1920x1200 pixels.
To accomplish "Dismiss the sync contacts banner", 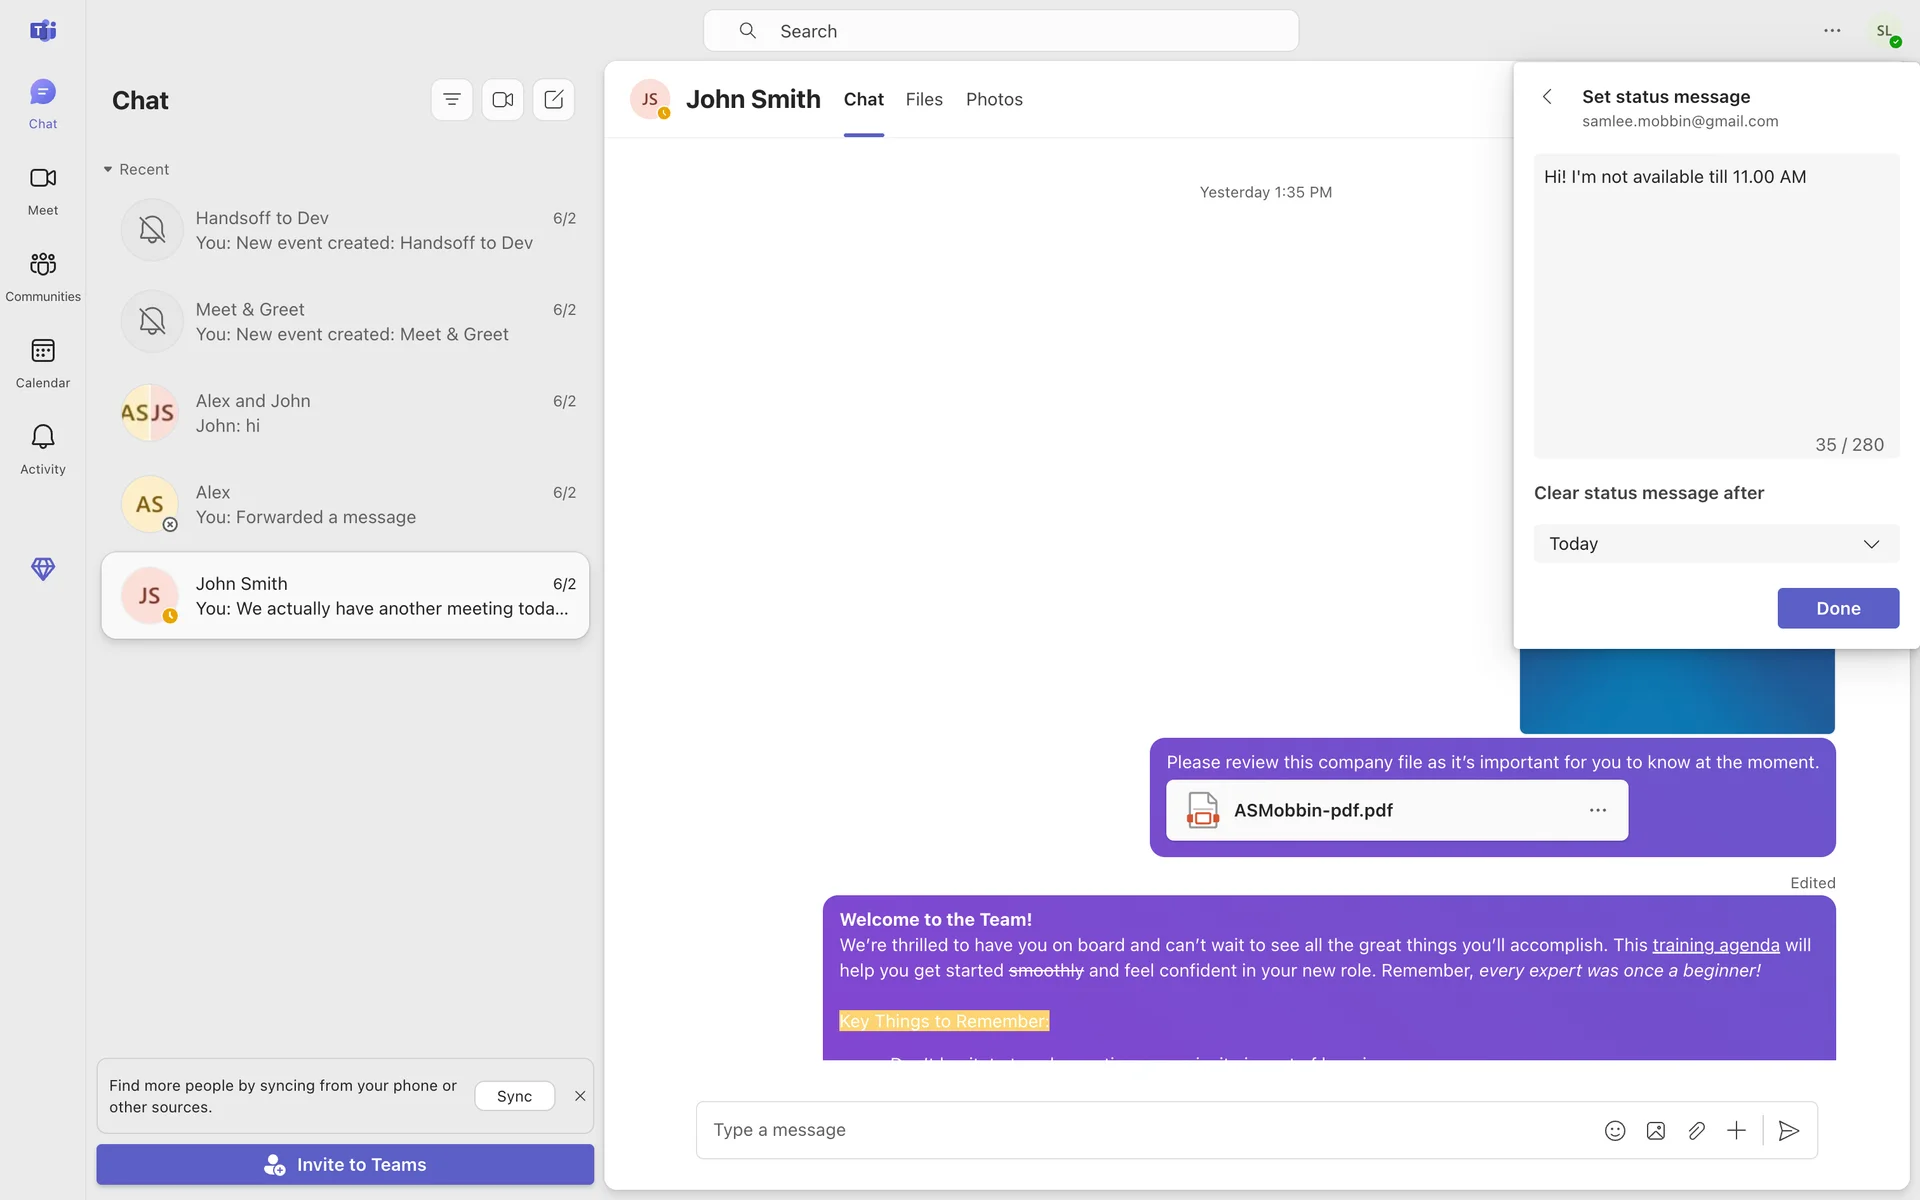I will coord(580,1096).
